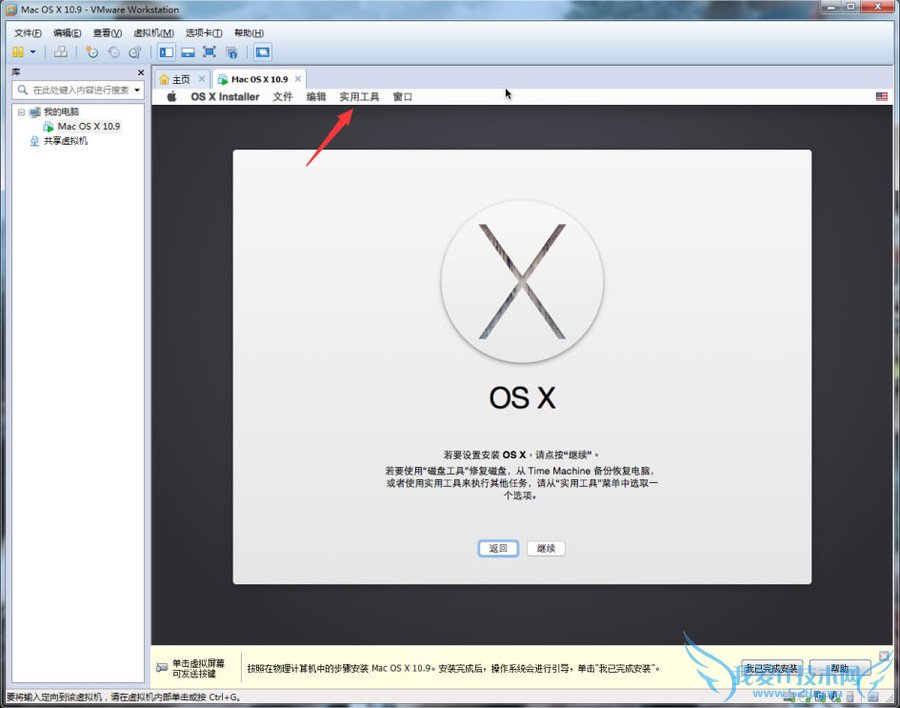The height and width of the screenshot is (708, 900).
Task: Open the OS X Installer menu
Action: point(225,96)
